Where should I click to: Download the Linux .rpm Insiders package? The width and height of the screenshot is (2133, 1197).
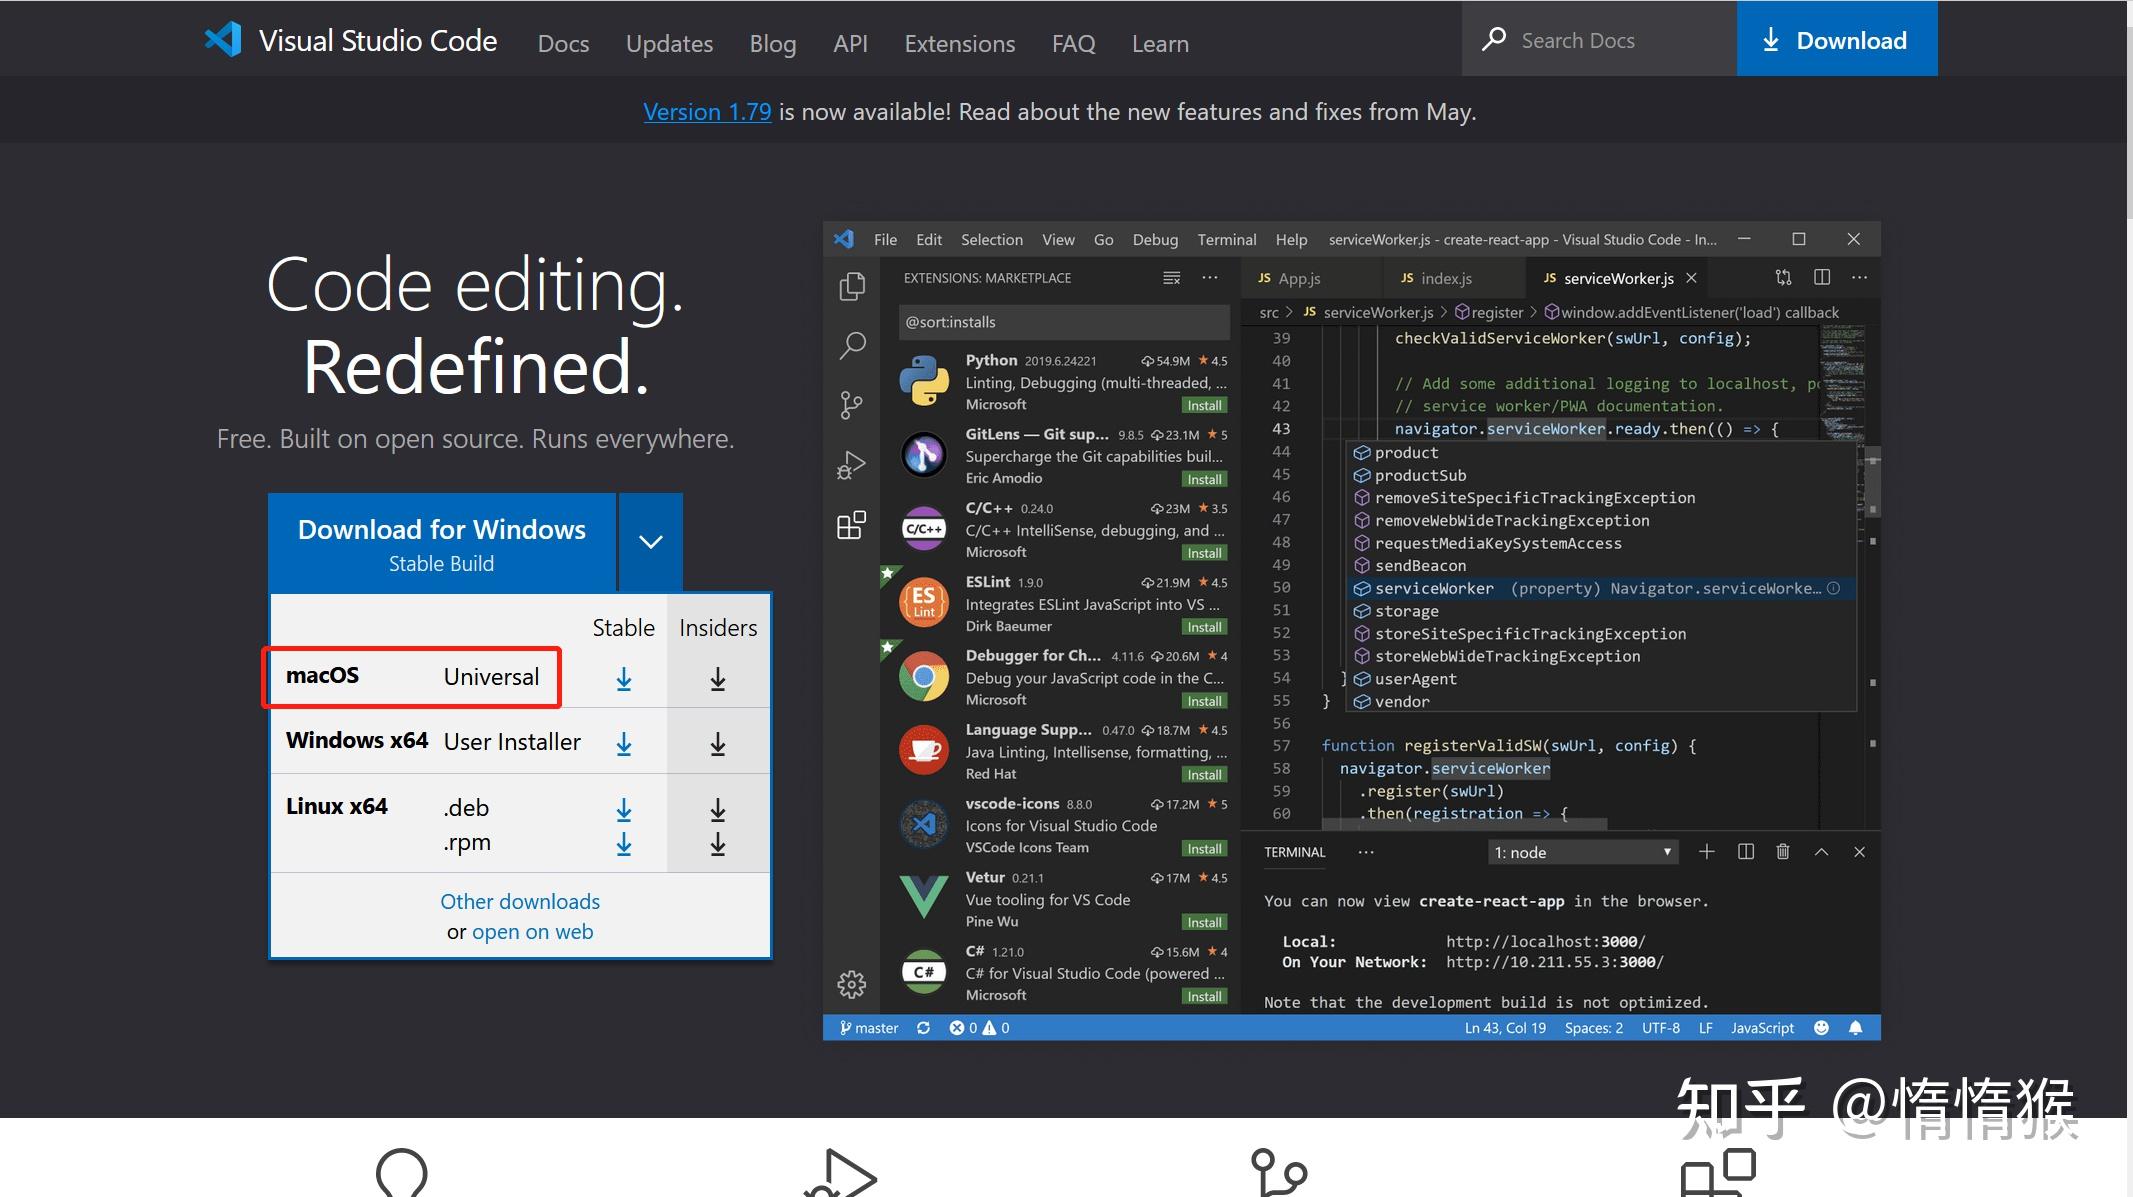[x=717, y=844]
